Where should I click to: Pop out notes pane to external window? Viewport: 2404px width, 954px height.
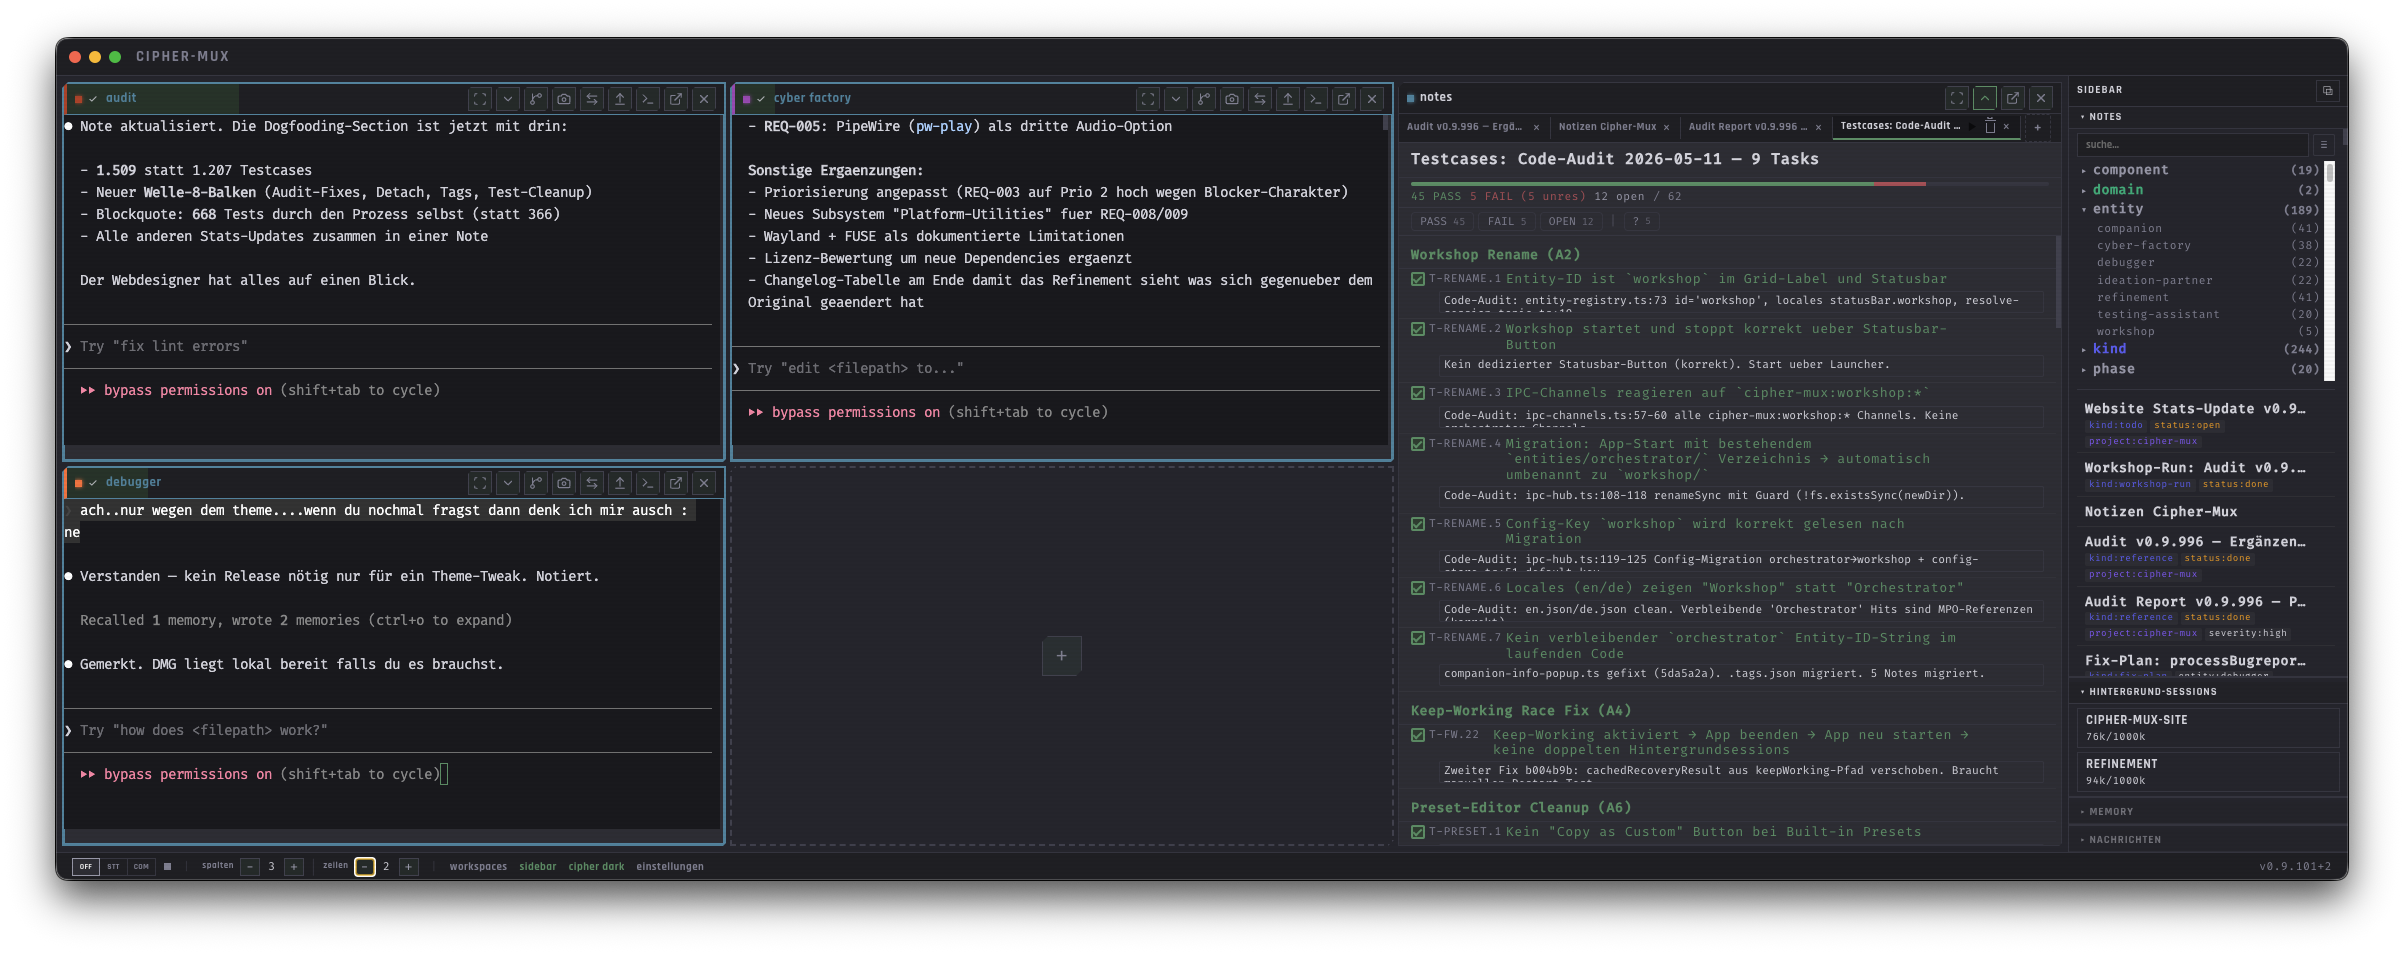2013,98
